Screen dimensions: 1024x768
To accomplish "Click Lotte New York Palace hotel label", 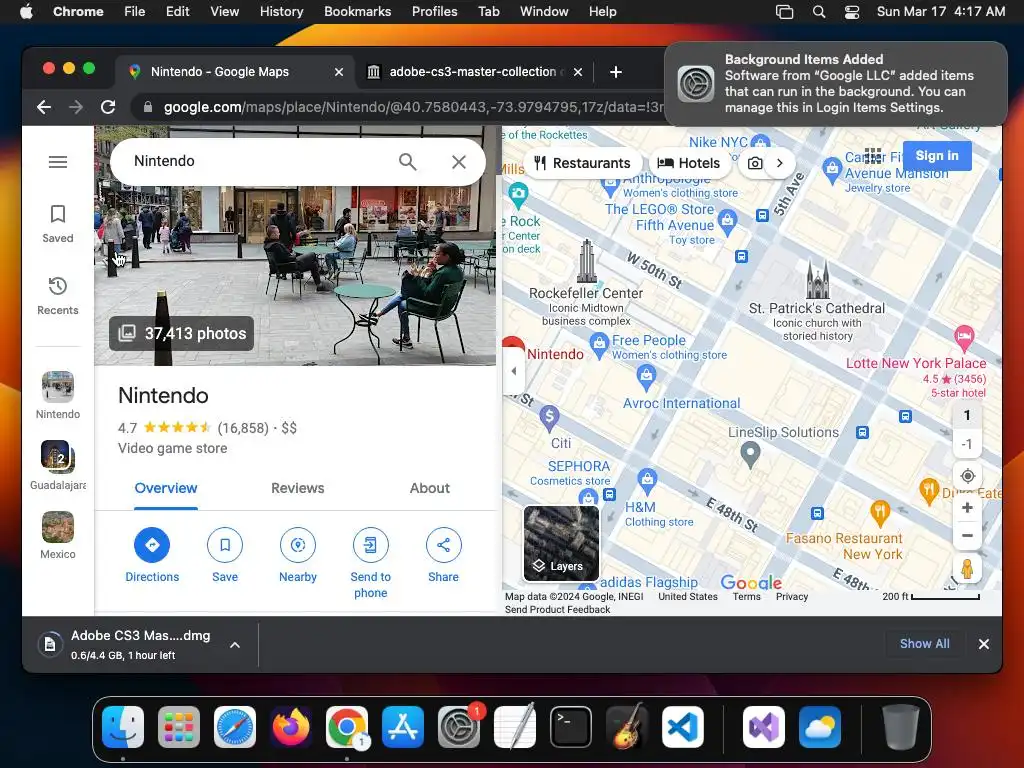I will [916, 363].
